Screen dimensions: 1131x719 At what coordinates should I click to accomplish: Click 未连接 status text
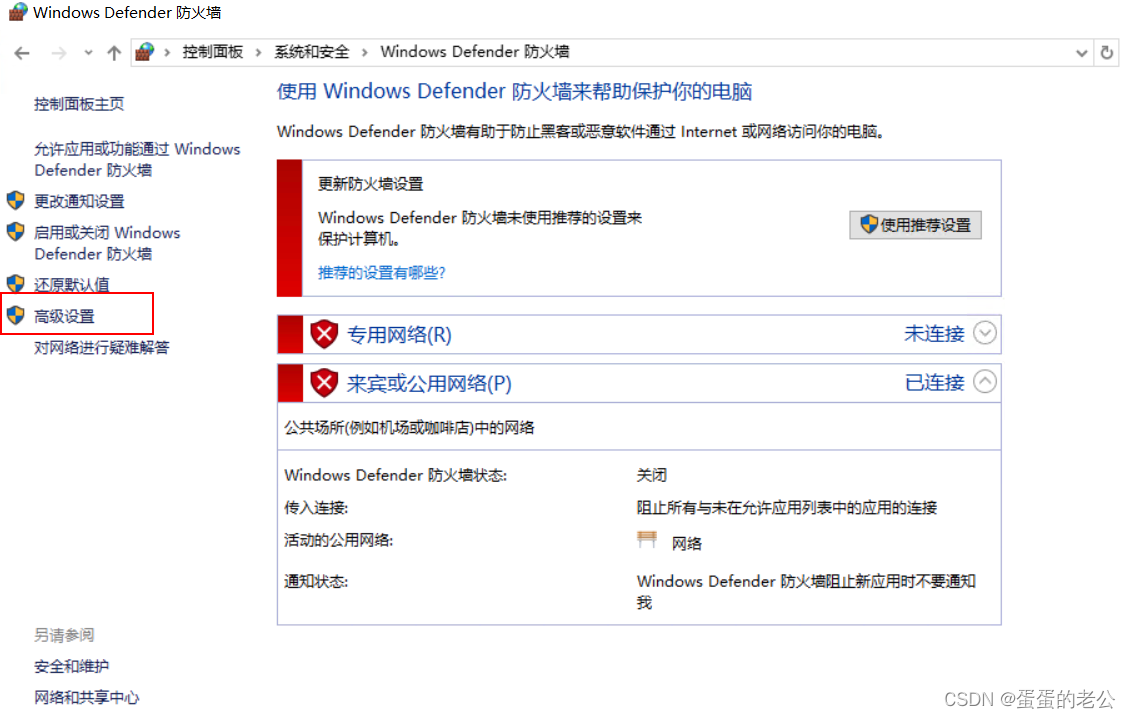click(x=934, y=334)
